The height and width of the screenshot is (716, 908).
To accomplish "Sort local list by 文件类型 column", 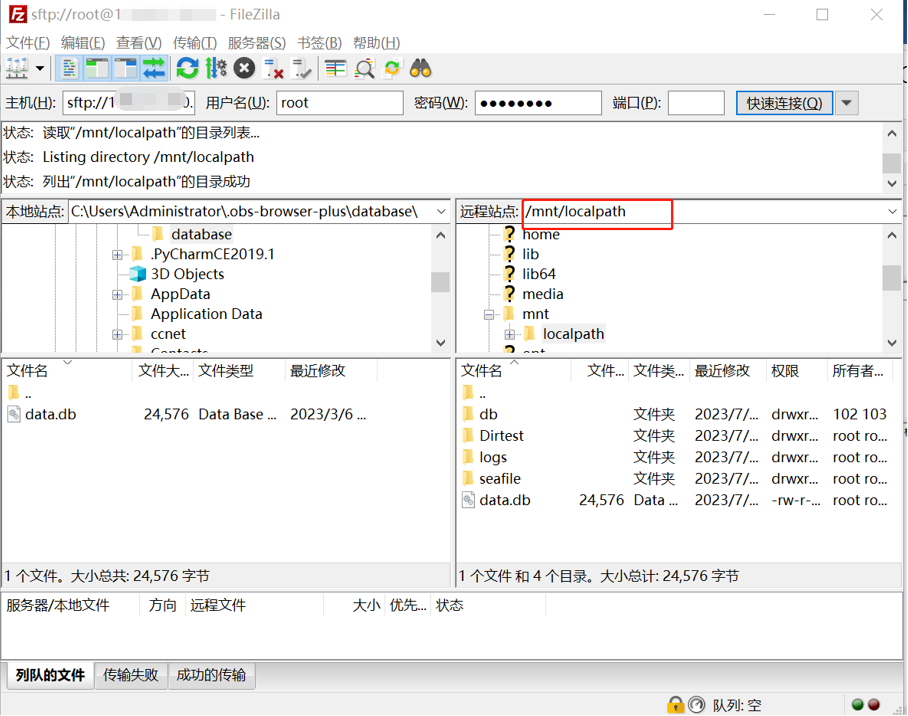I will [239, 371].
